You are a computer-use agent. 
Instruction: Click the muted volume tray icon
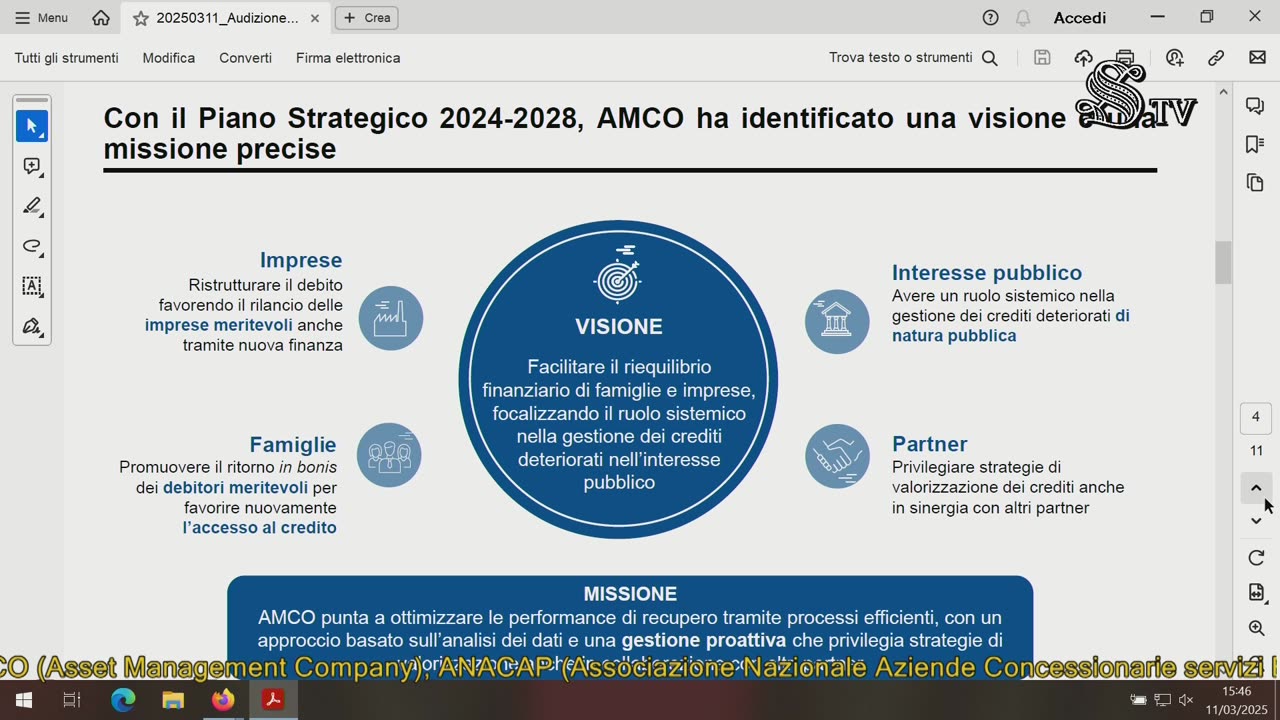click(x=1187, y=700)
